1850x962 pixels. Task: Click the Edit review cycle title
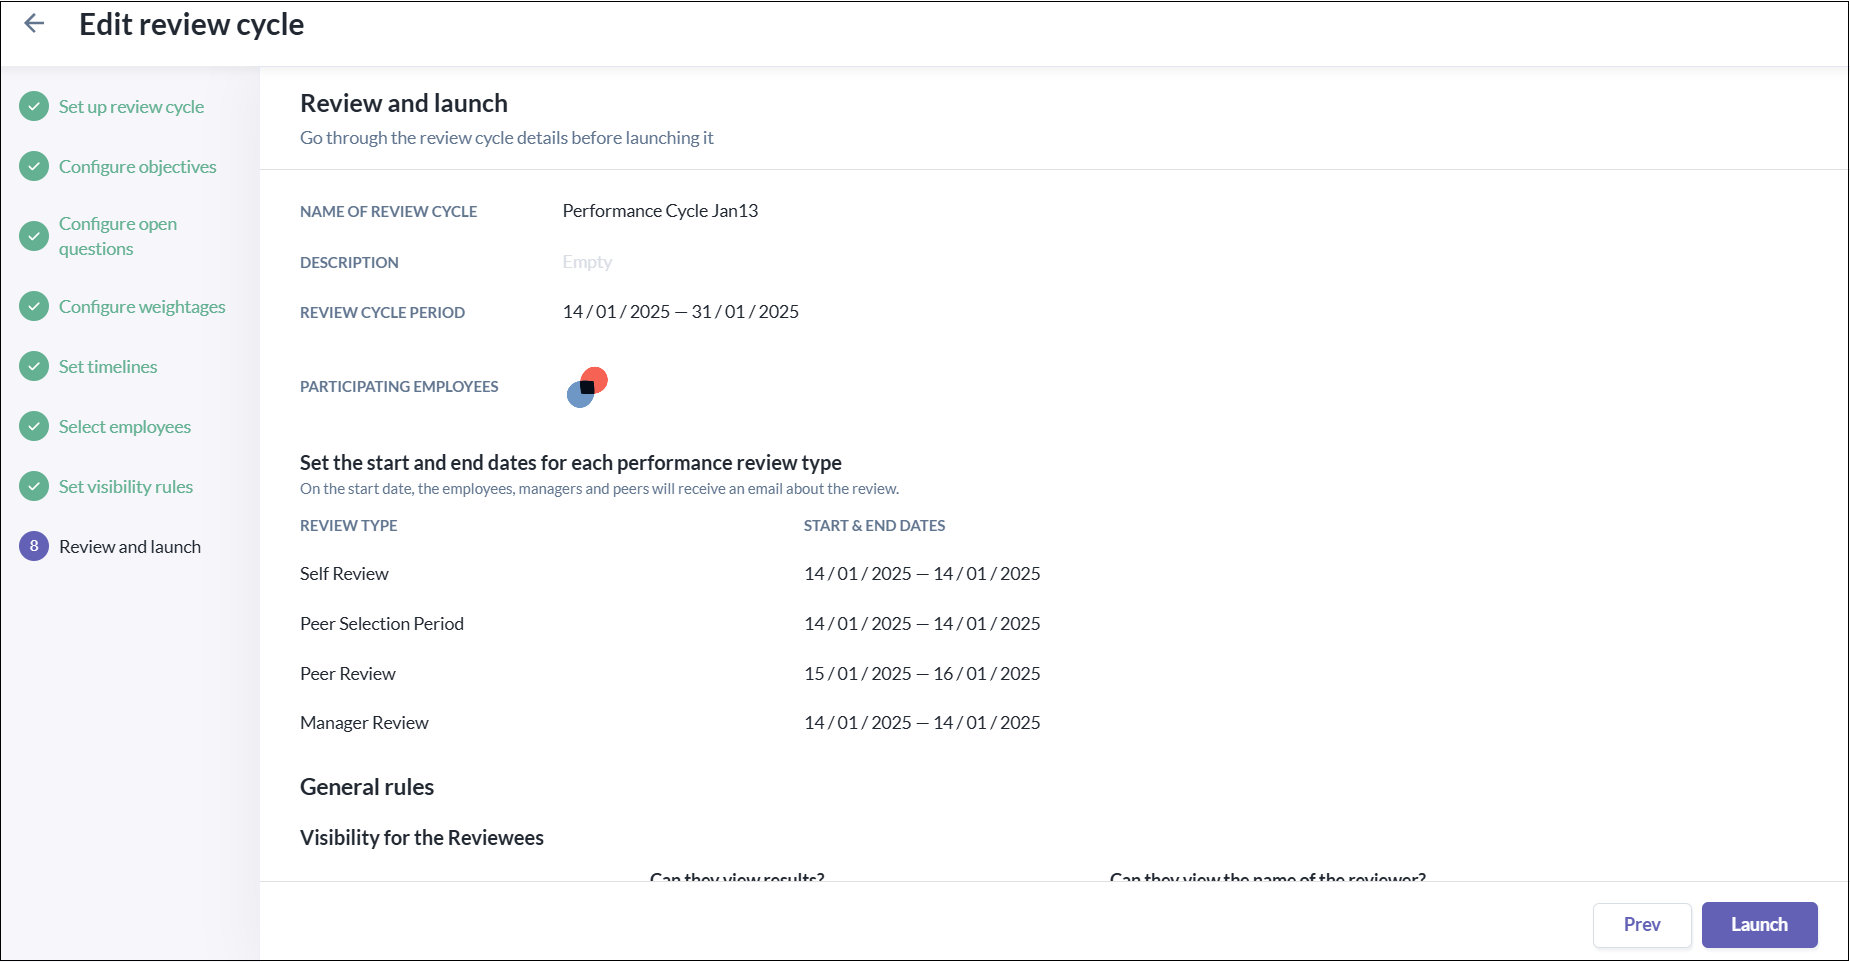coord(192,24)
